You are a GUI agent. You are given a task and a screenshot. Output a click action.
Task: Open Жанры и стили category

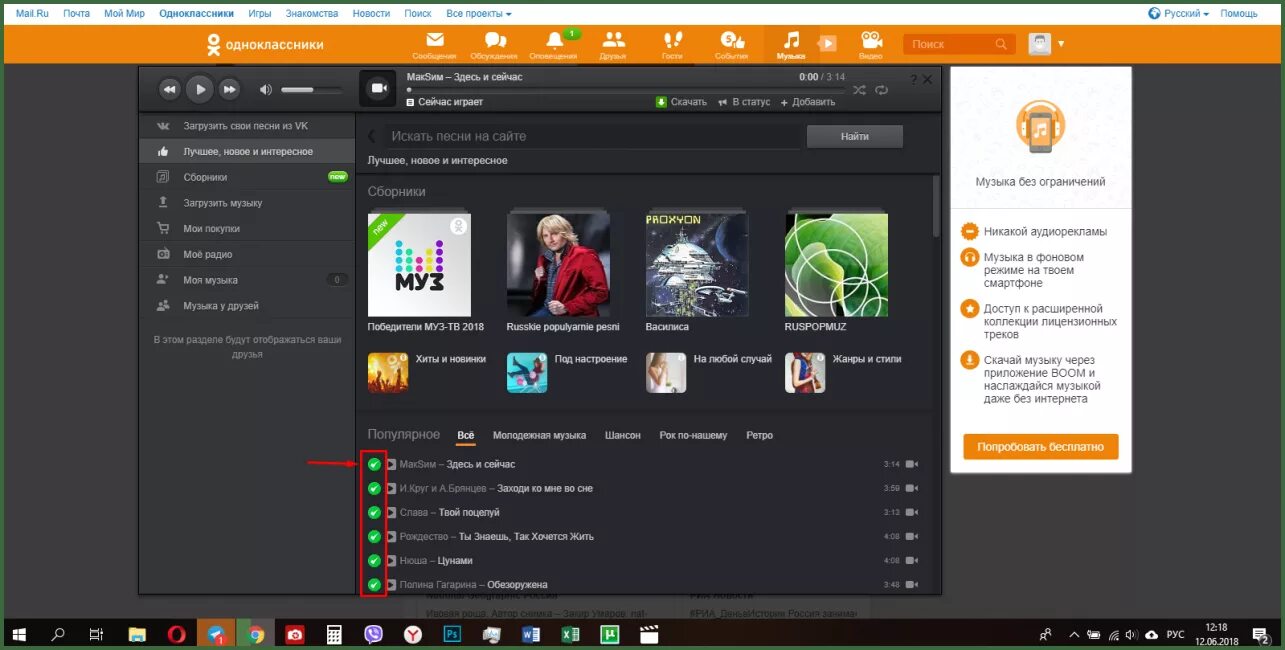click(x=843, y=372)
